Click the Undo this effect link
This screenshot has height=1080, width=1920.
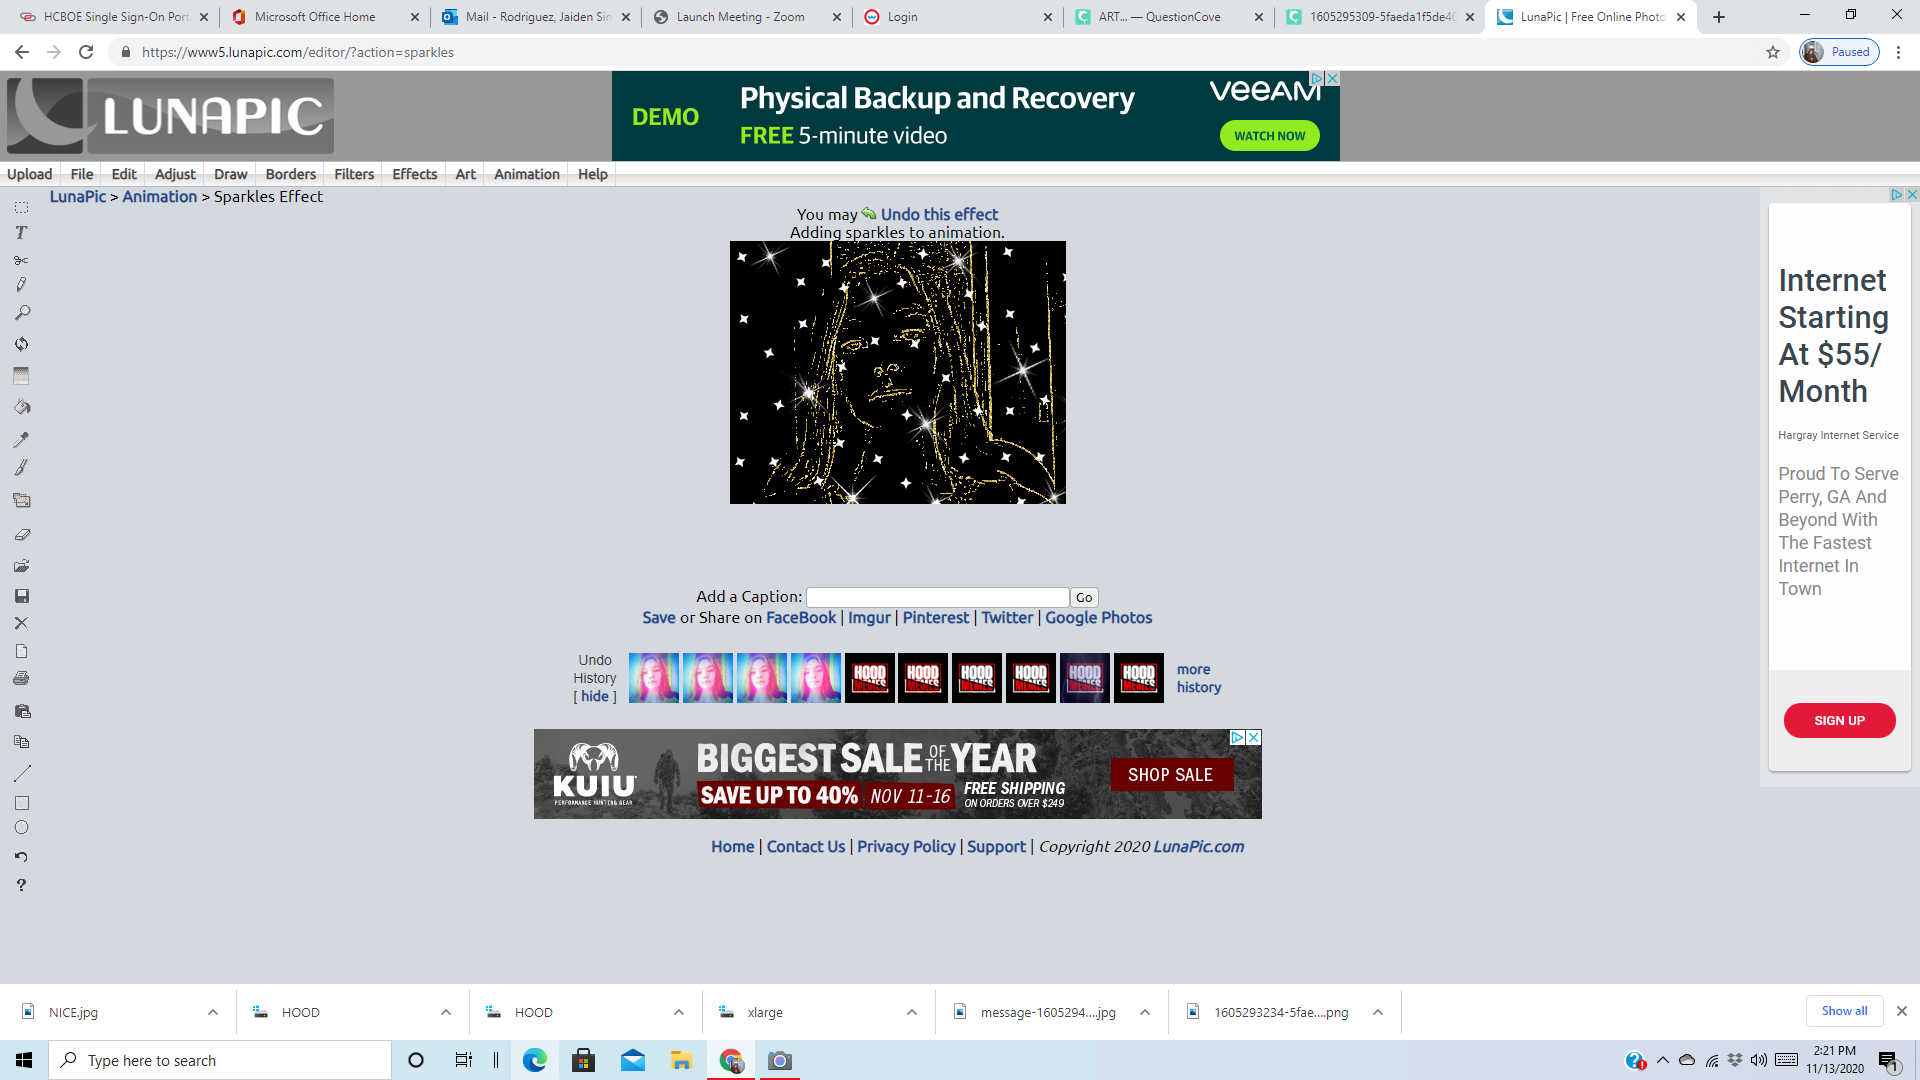[x=939, y=214]
